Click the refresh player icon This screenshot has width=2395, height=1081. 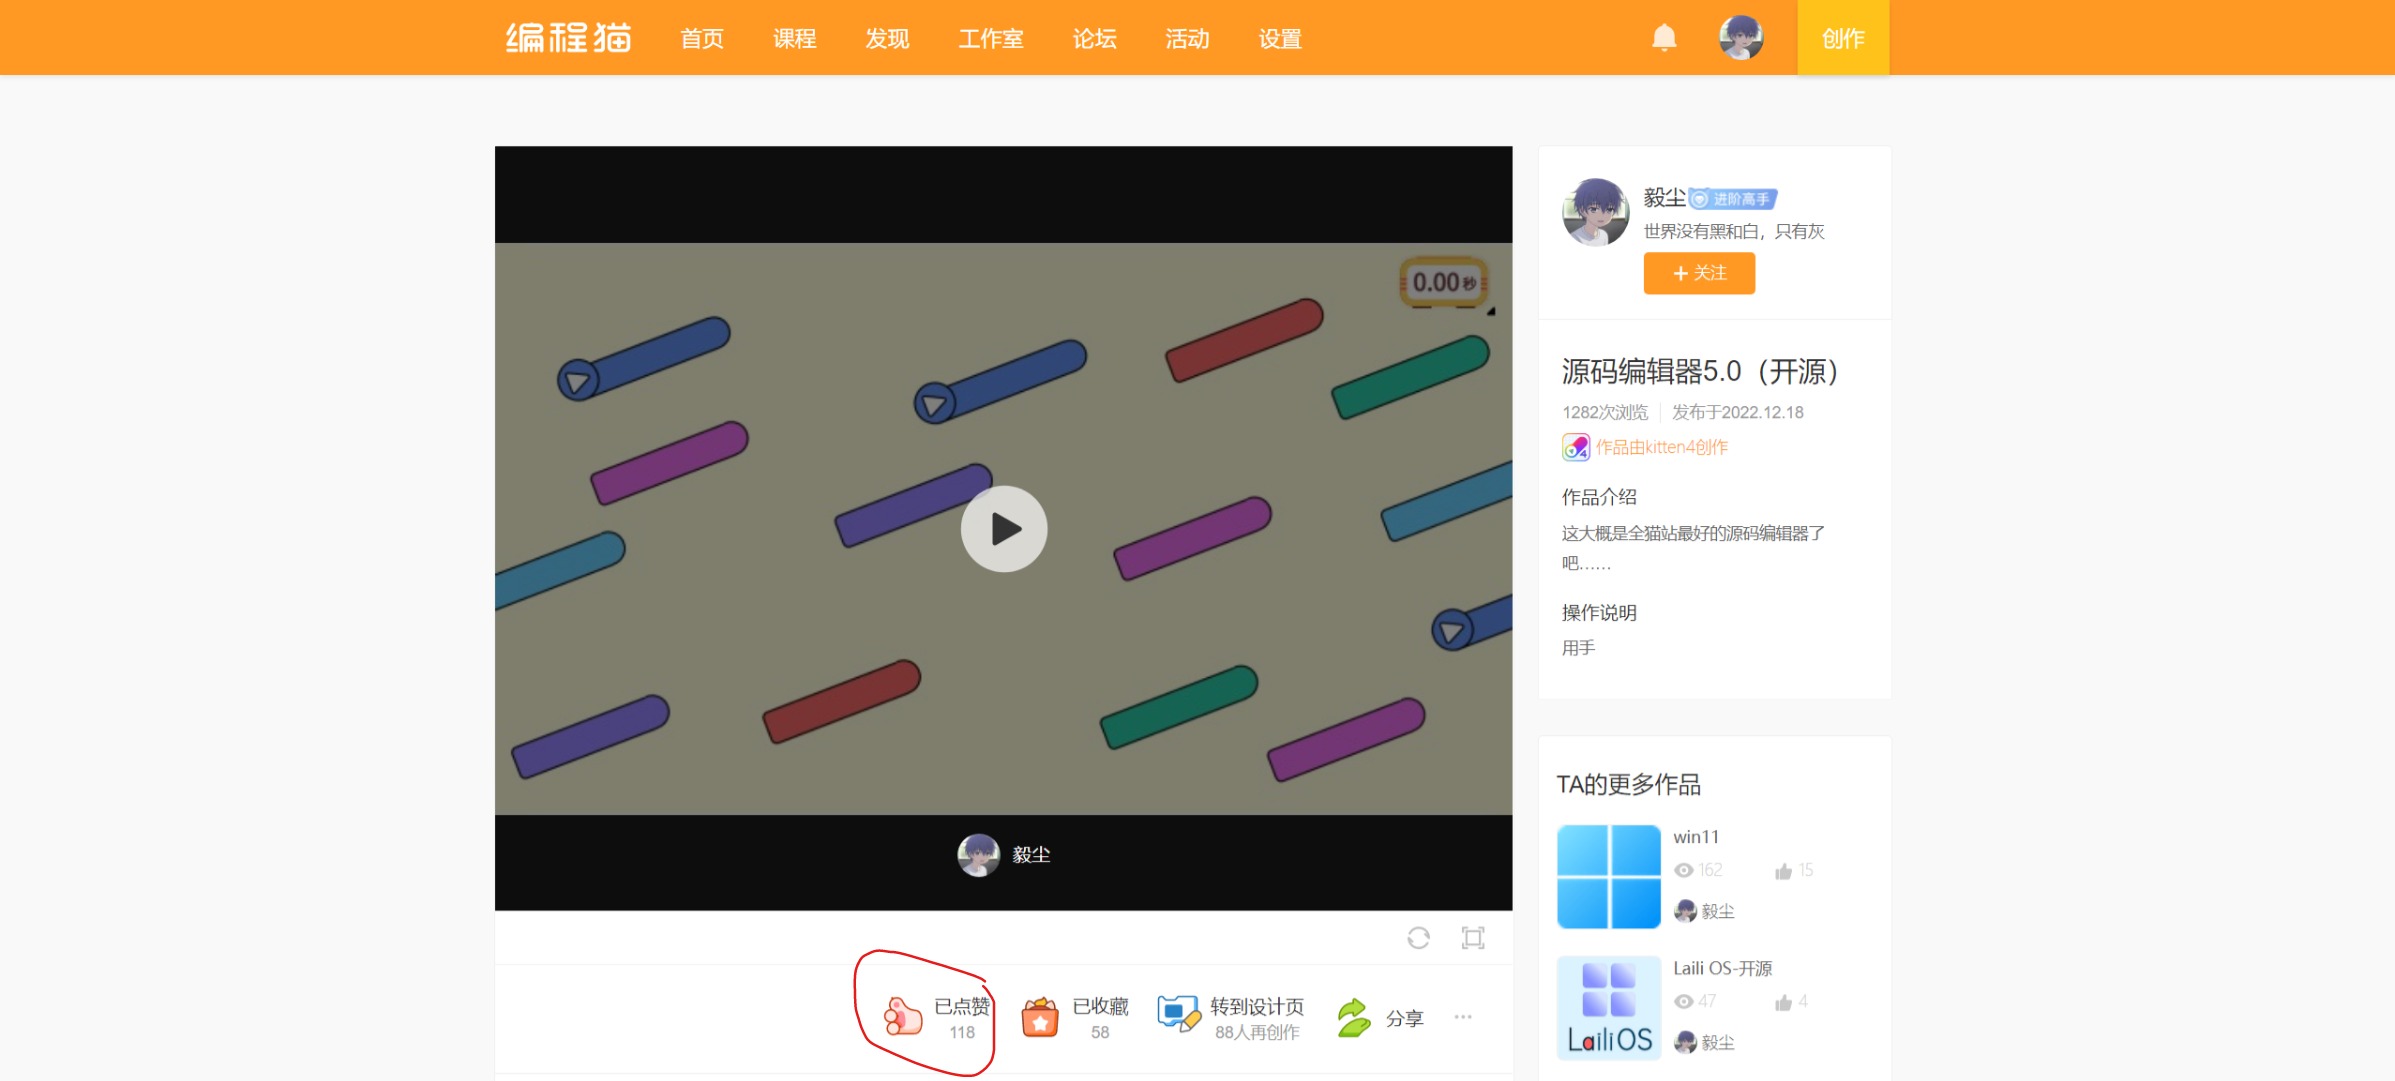click(1418, 938)
